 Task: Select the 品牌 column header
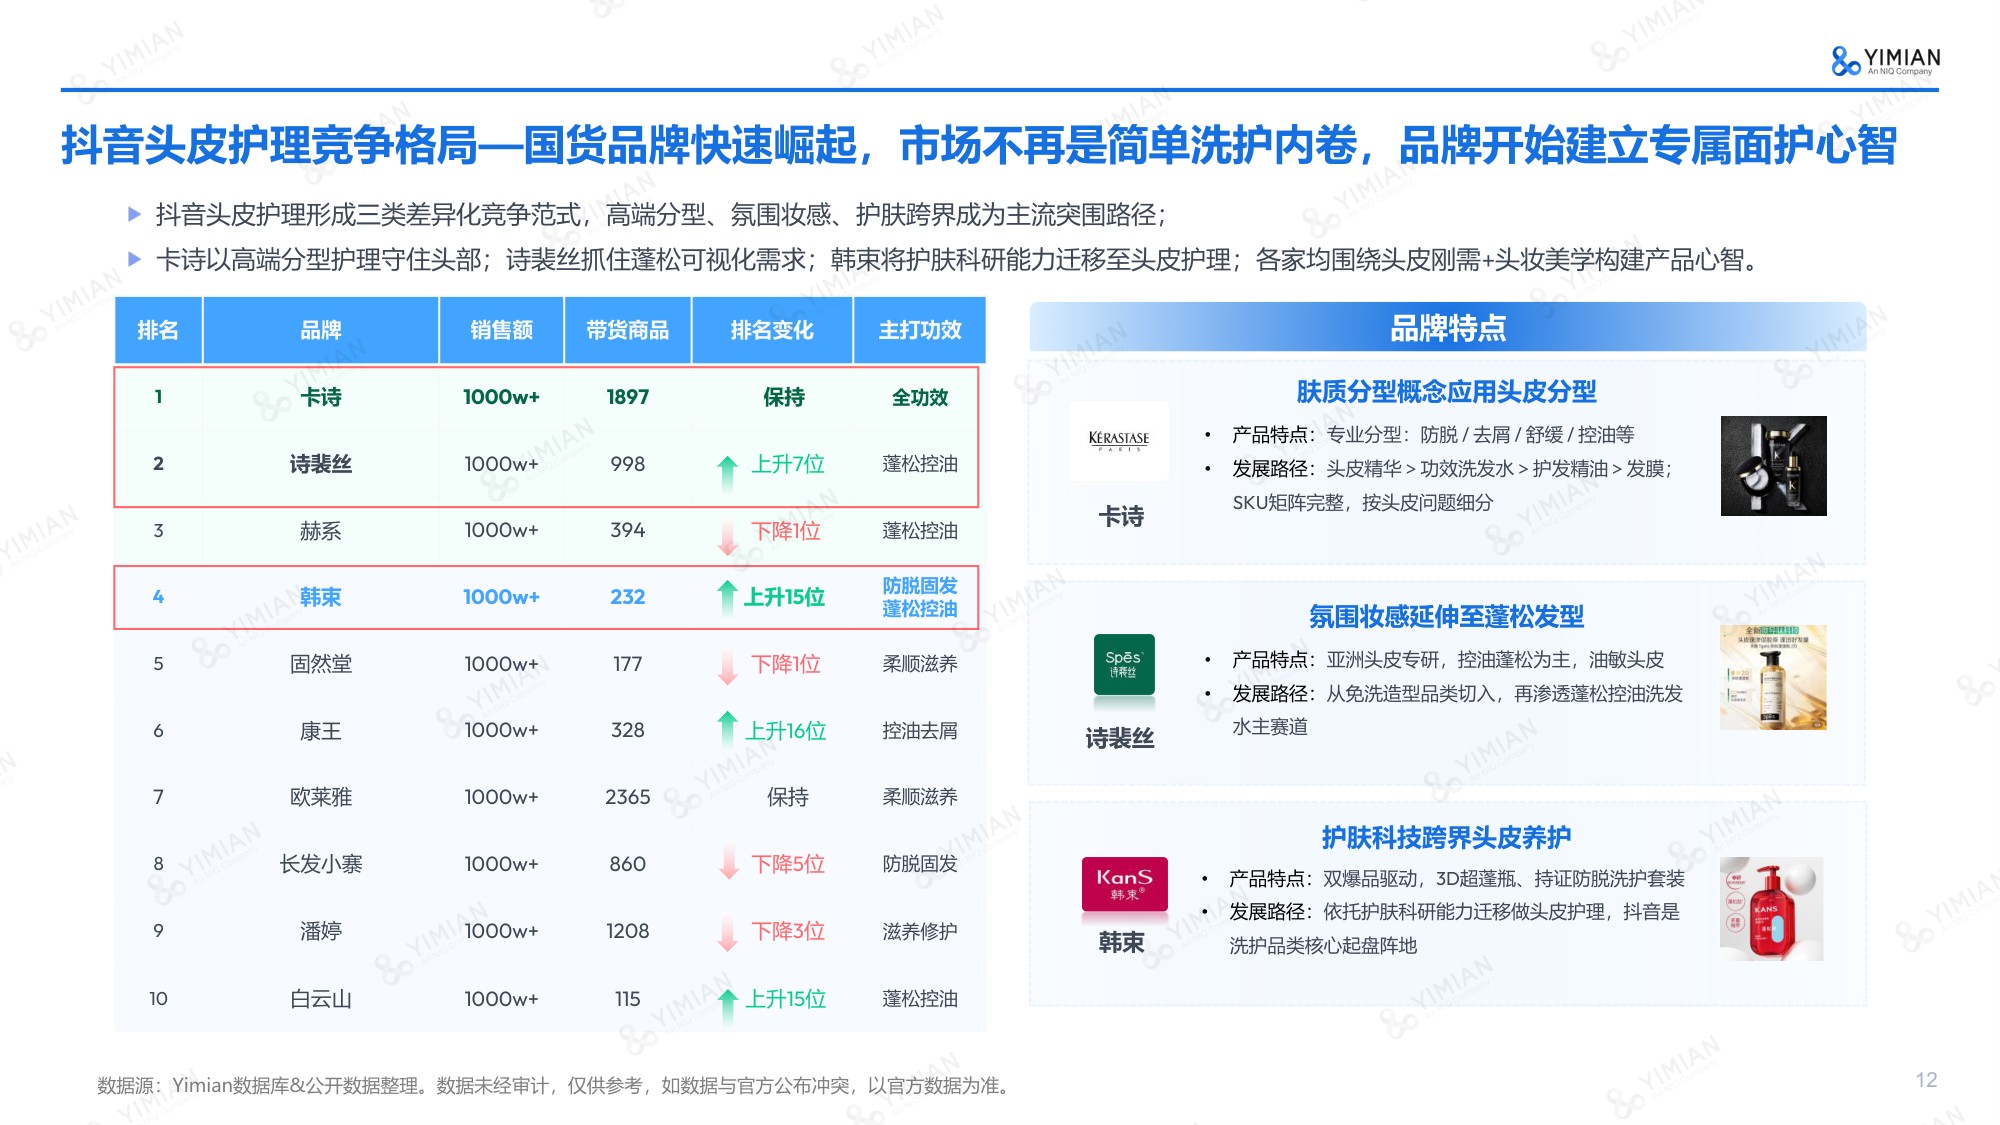click(x=321, y=330)
